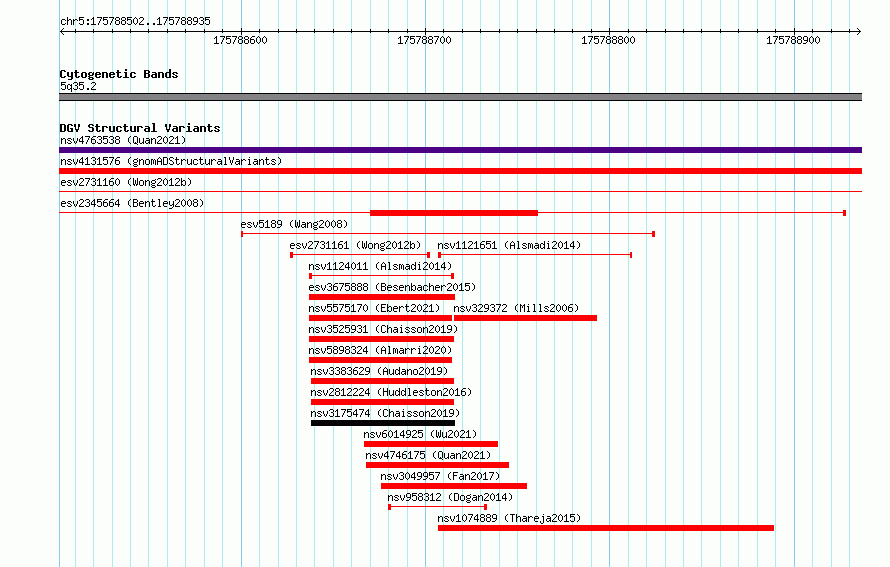Select the nsv329372 red variant bar

coord(525,318)
